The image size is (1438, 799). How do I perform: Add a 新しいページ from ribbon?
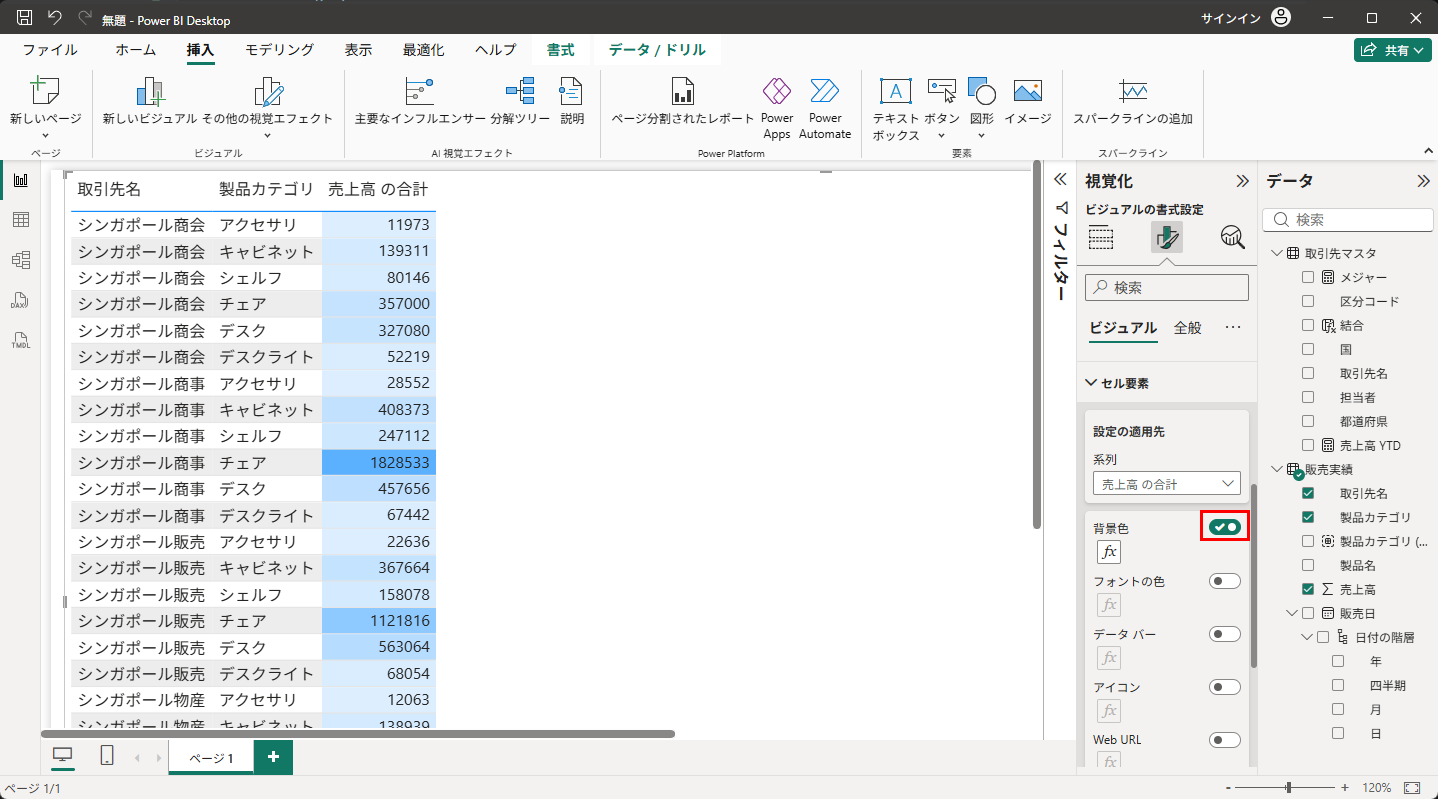pos(46,108)
